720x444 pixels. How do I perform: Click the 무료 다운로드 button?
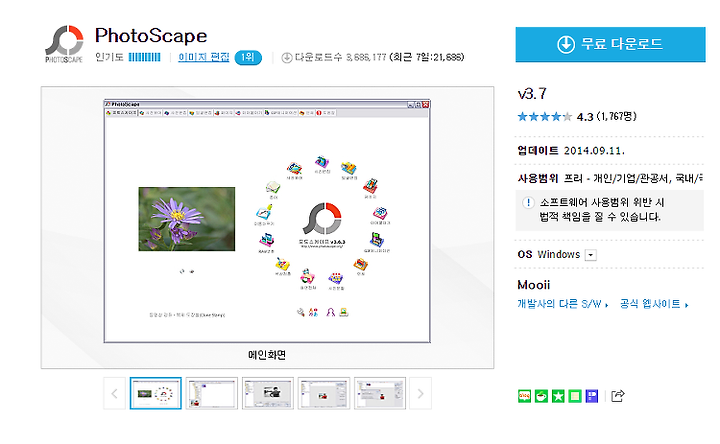pos(610,44)
